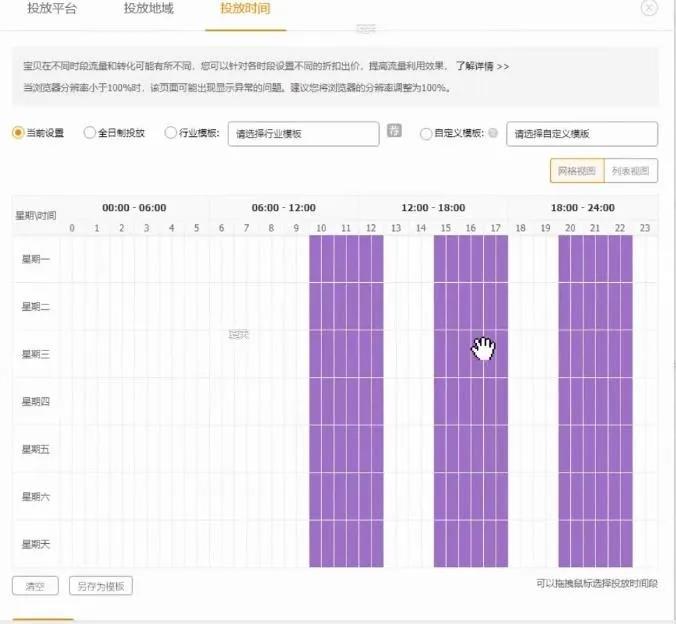Click the help icon next to 自定义模板
The width and height of the screenshot is (676, 624).
click(x=493, y=133)
